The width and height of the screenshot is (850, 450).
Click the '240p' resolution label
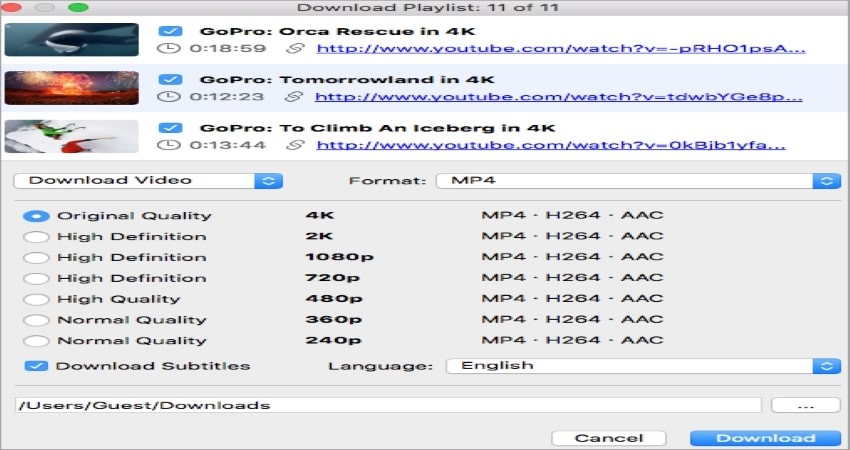click(x=333, y=340)
